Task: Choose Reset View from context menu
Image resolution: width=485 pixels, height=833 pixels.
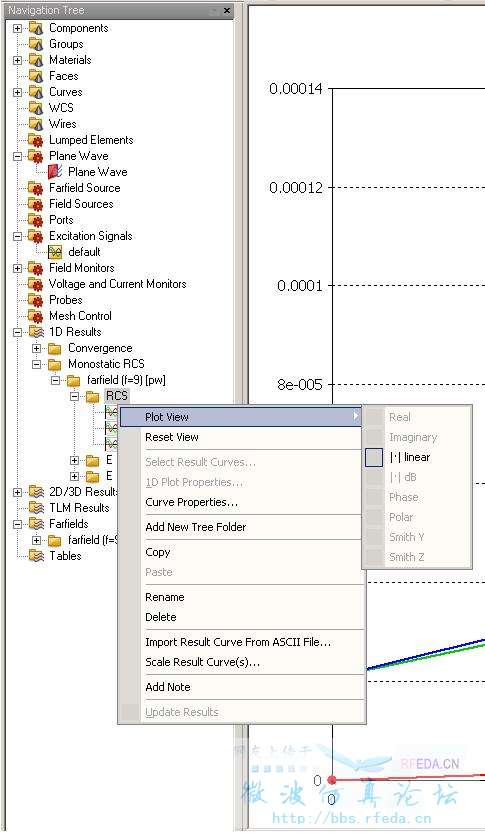Action: tap(172, 437)
